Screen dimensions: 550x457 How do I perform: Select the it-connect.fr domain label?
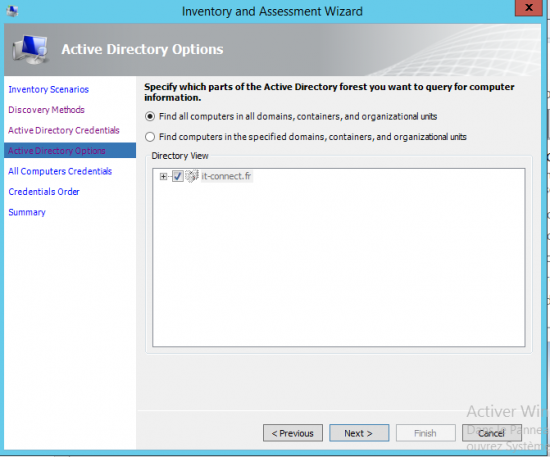point(226,176)
